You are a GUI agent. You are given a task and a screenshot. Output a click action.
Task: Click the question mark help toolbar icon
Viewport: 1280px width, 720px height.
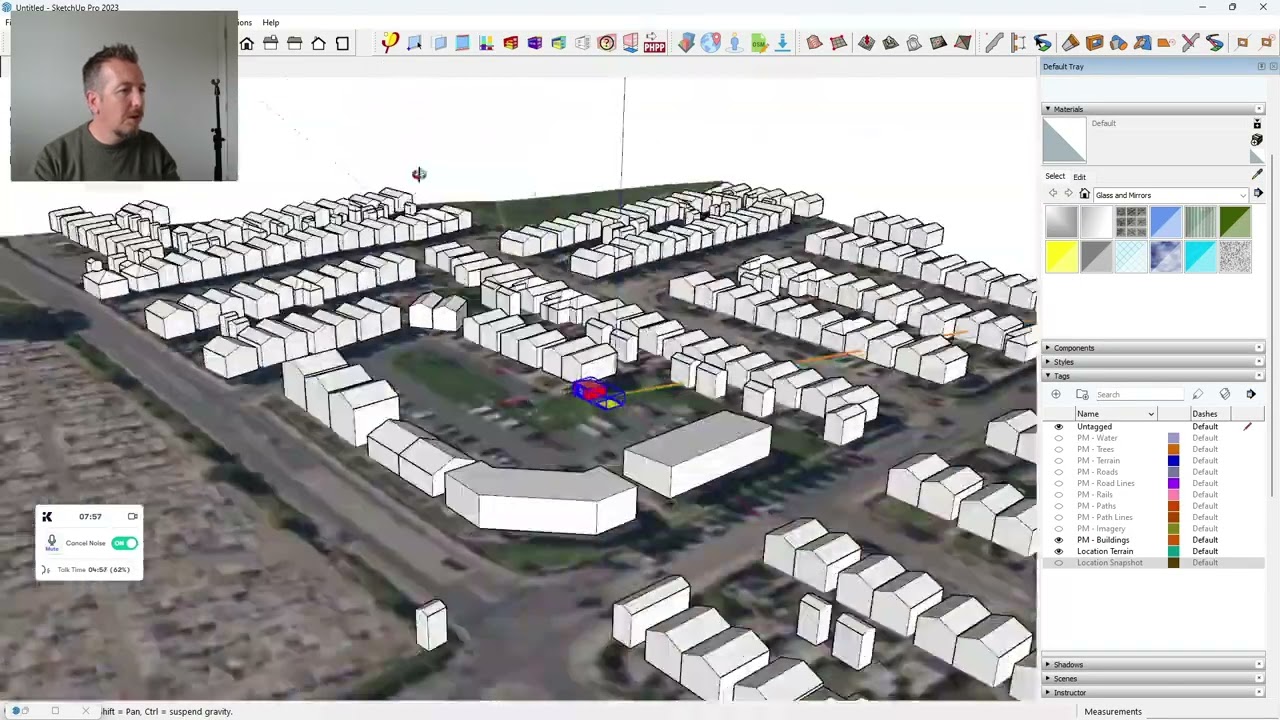(606, 43)
